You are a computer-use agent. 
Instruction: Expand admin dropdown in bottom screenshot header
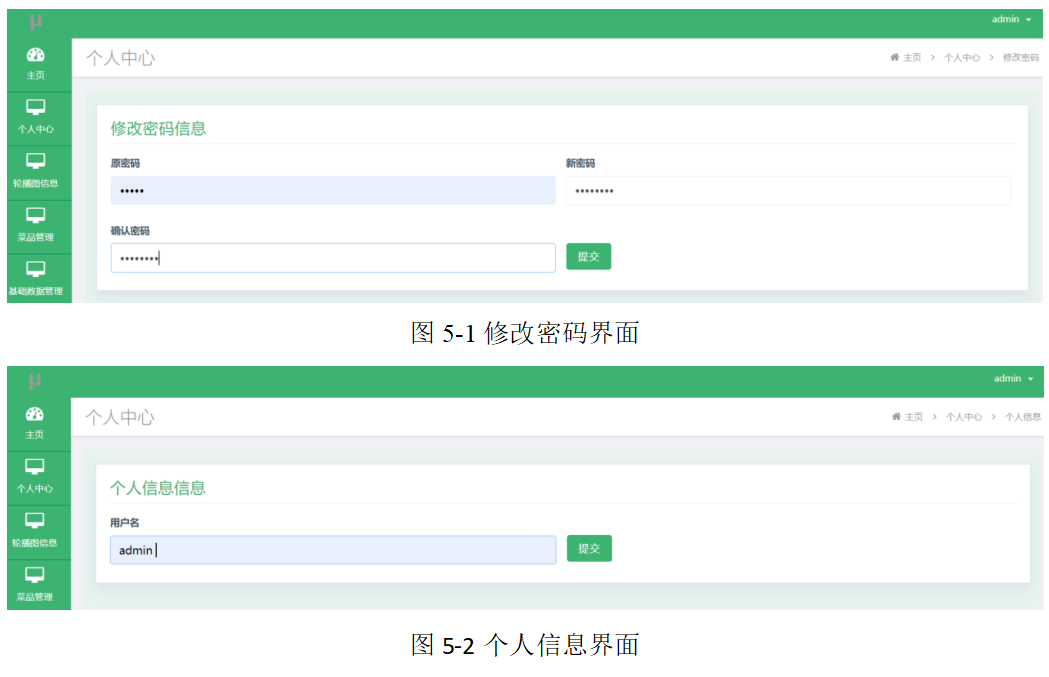[x=1014, y=379]
